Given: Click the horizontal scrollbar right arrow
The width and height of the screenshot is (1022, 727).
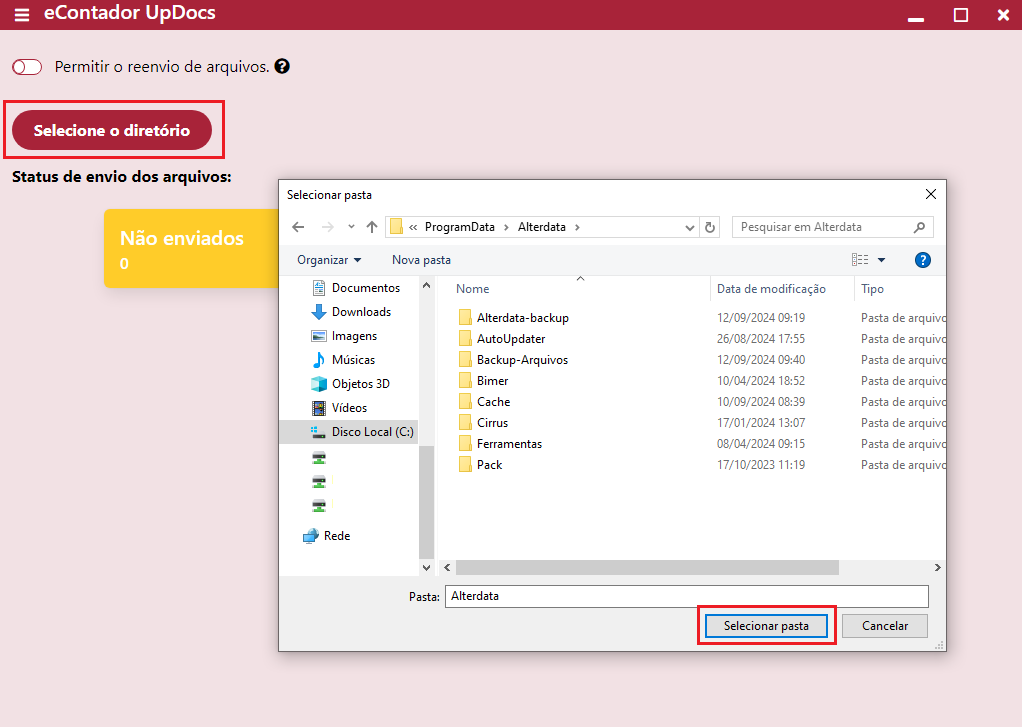Looking at the screenshot, I should click(937, 568).
